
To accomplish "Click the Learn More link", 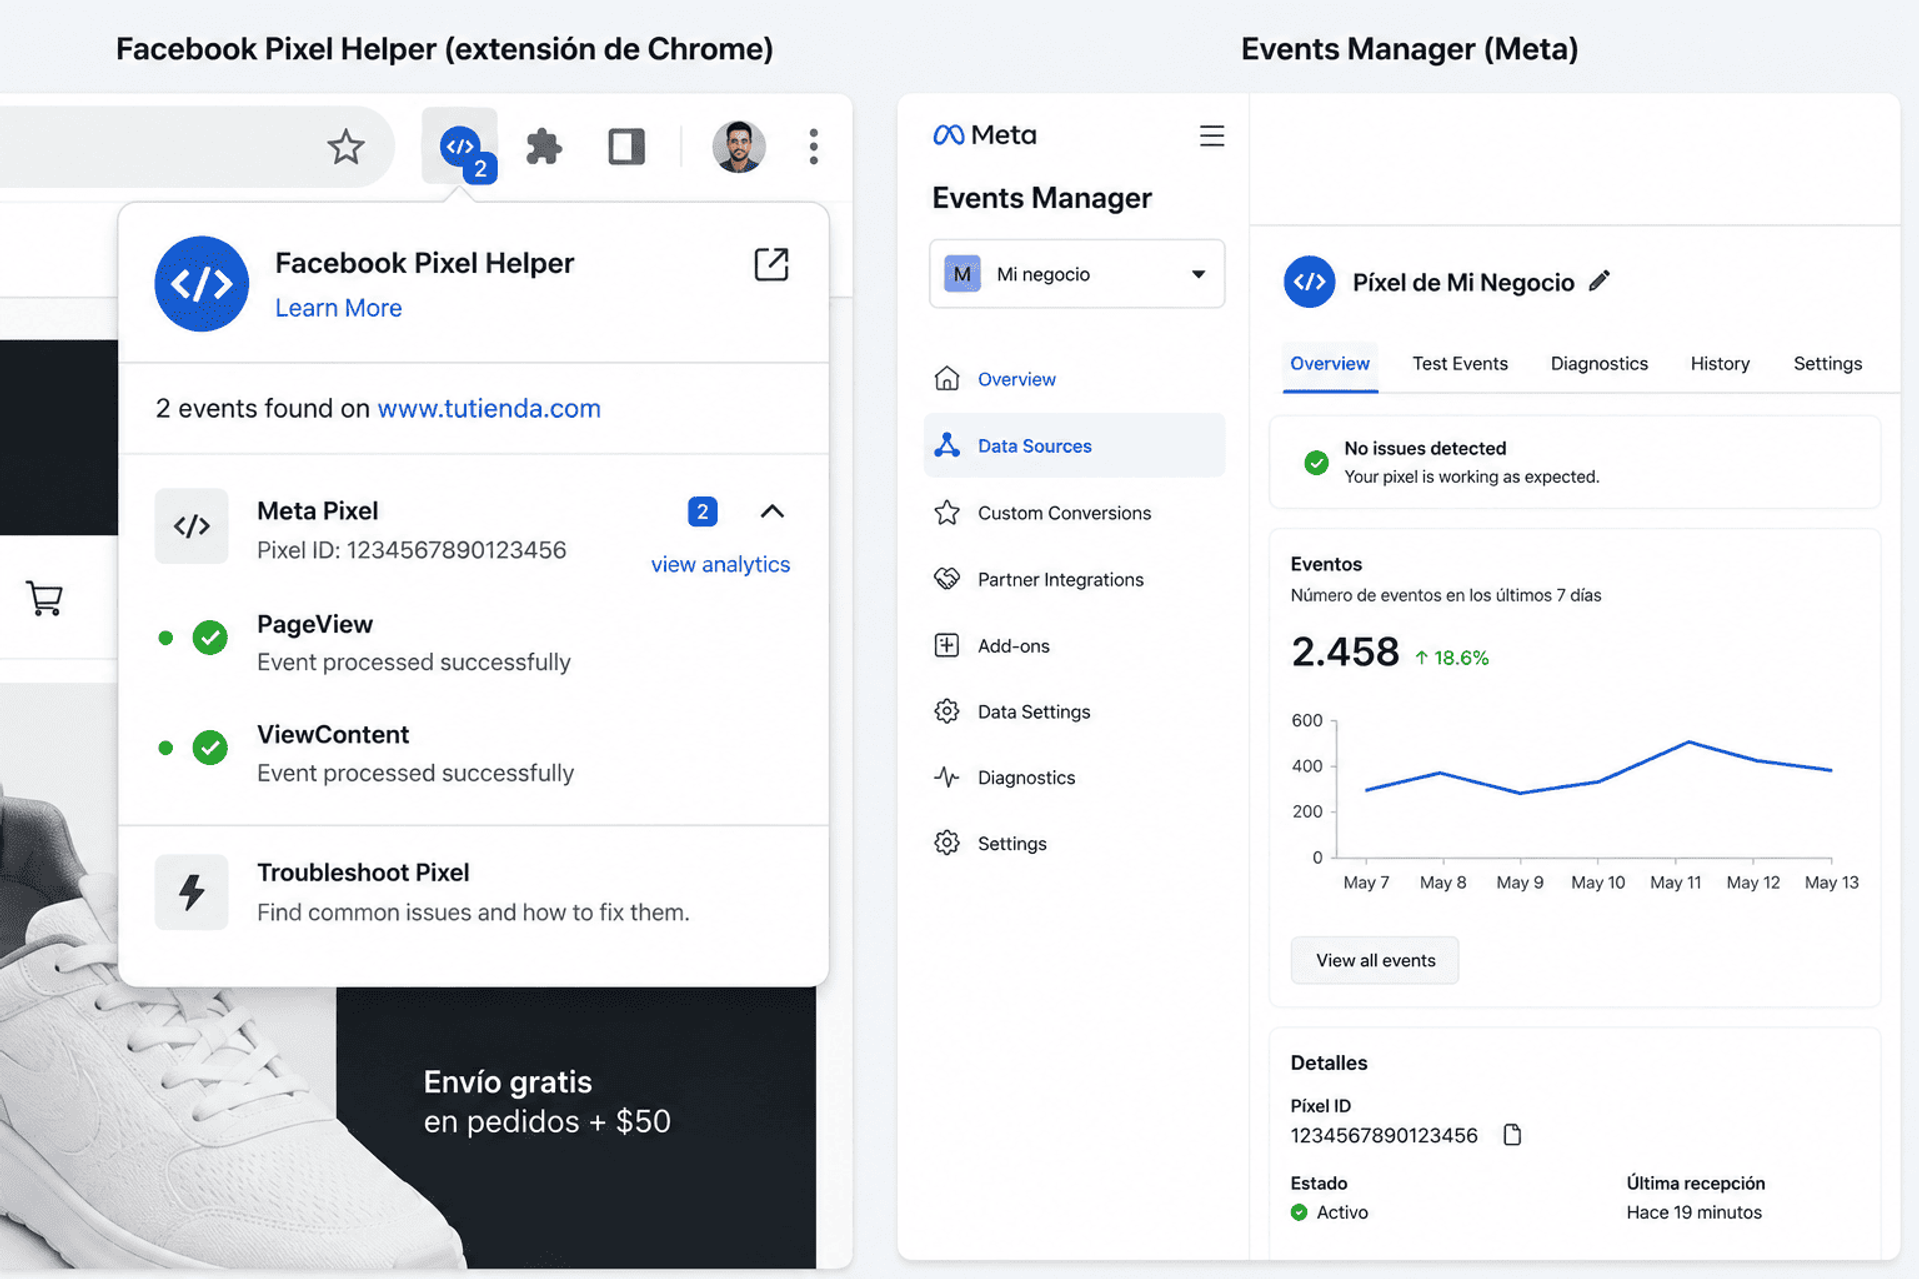I will click(338, 308).
